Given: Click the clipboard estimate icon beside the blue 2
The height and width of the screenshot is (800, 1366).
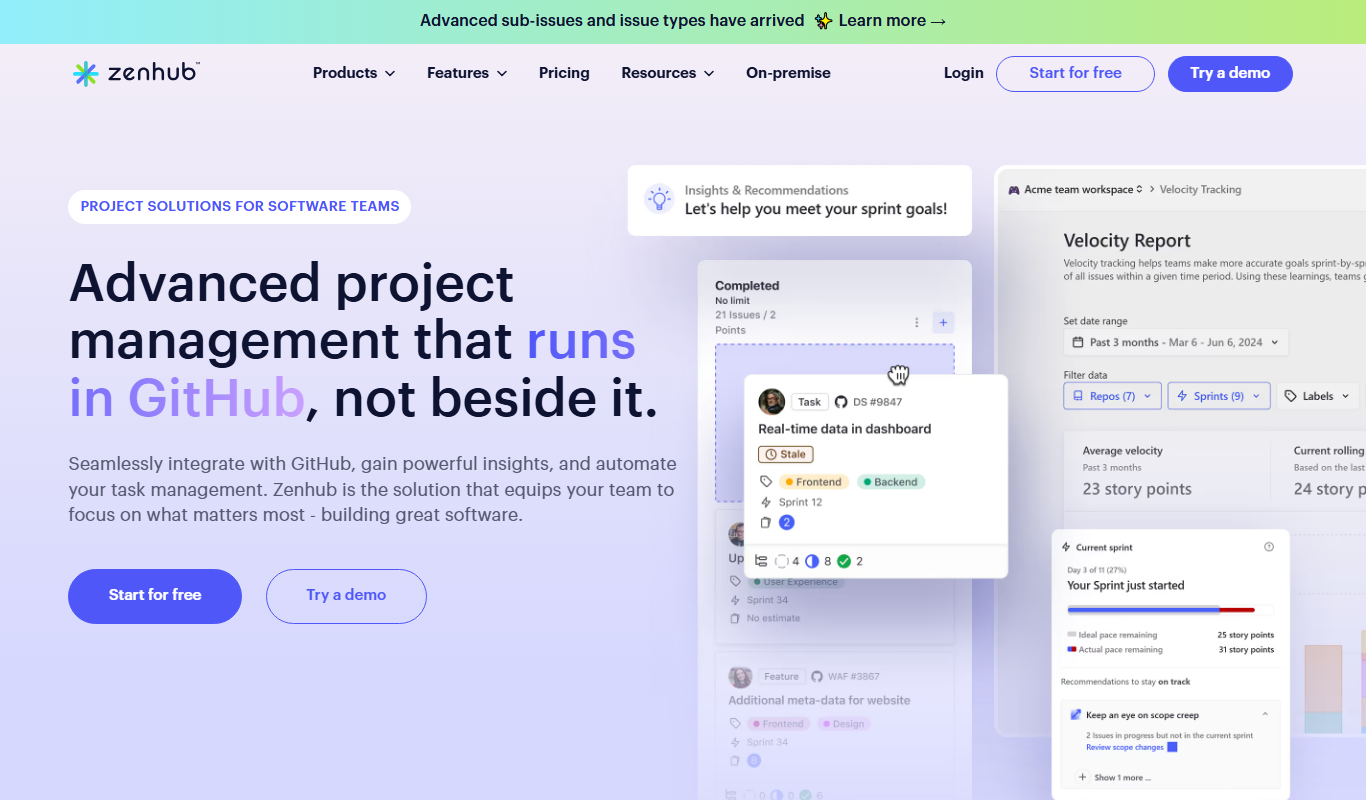Looking at the screenshot, I should [x=766, y=522].
